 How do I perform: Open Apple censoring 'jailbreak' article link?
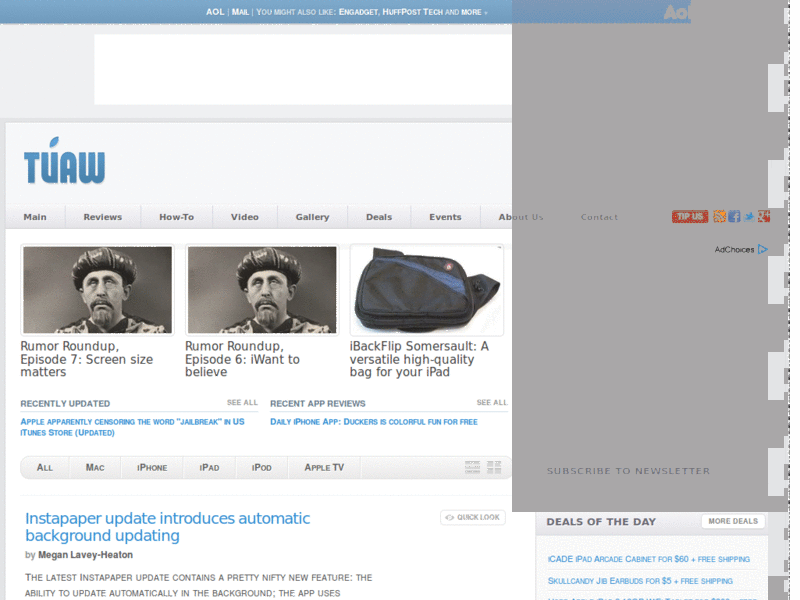click(133, 427)
